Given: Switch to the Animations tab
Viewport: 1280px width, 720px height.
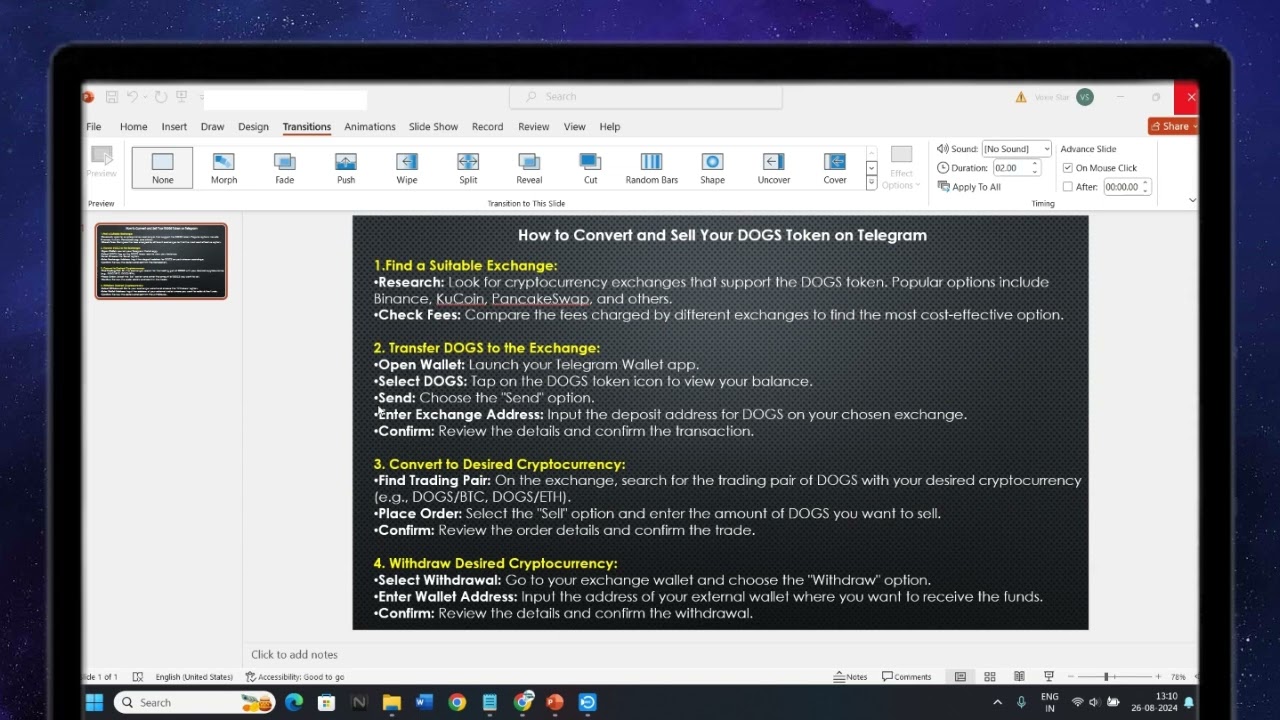Looking at the screenshot, I should pos(370,127).
